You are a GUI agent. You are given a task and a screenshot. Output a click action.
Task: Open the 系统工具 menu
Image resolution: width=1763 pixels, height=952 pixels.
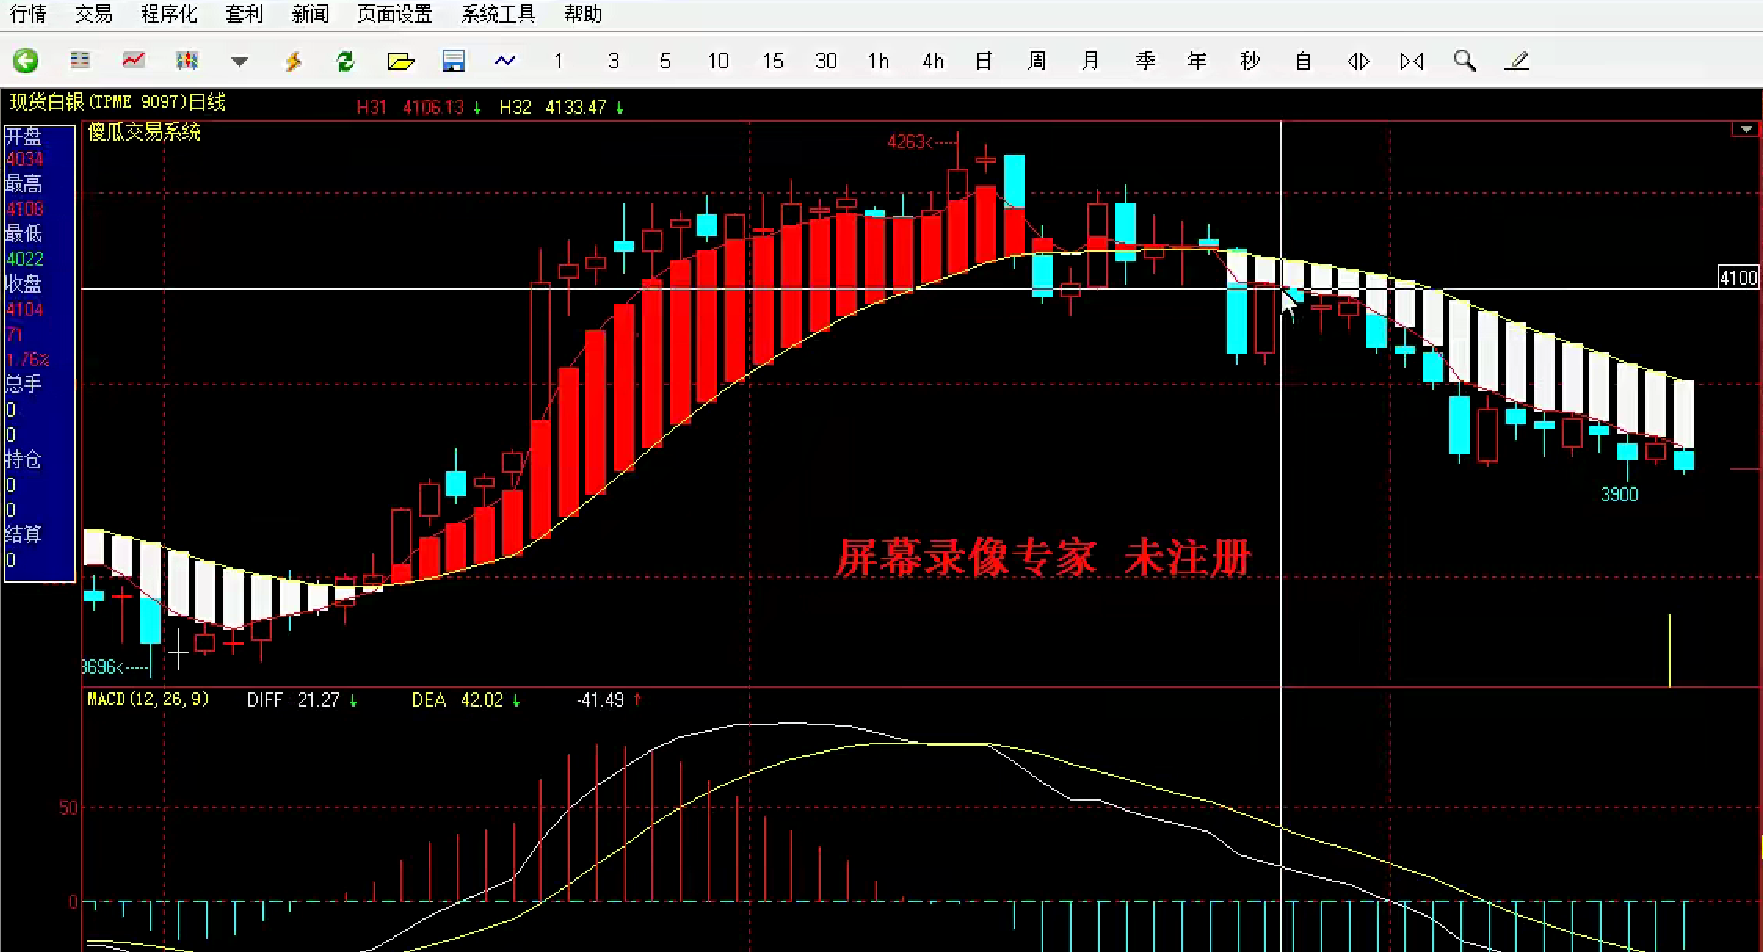click(498, 14)
